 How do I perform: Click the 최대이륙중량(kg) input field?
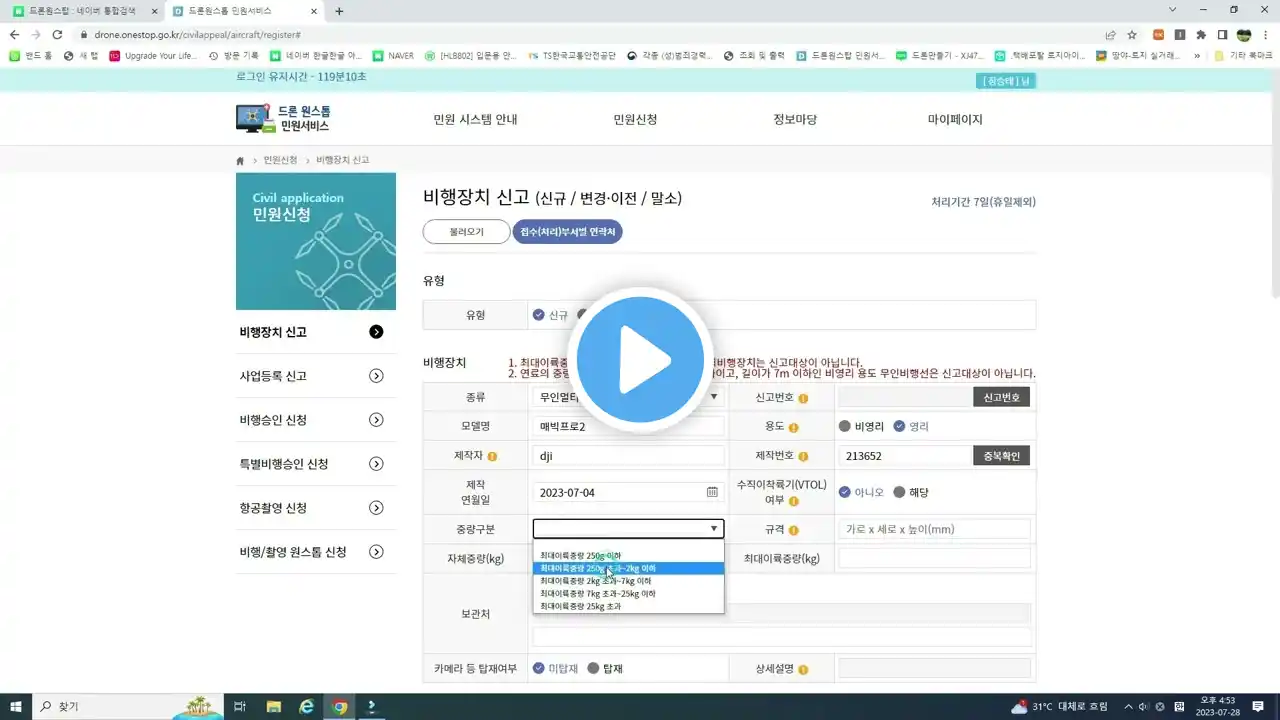934,558
